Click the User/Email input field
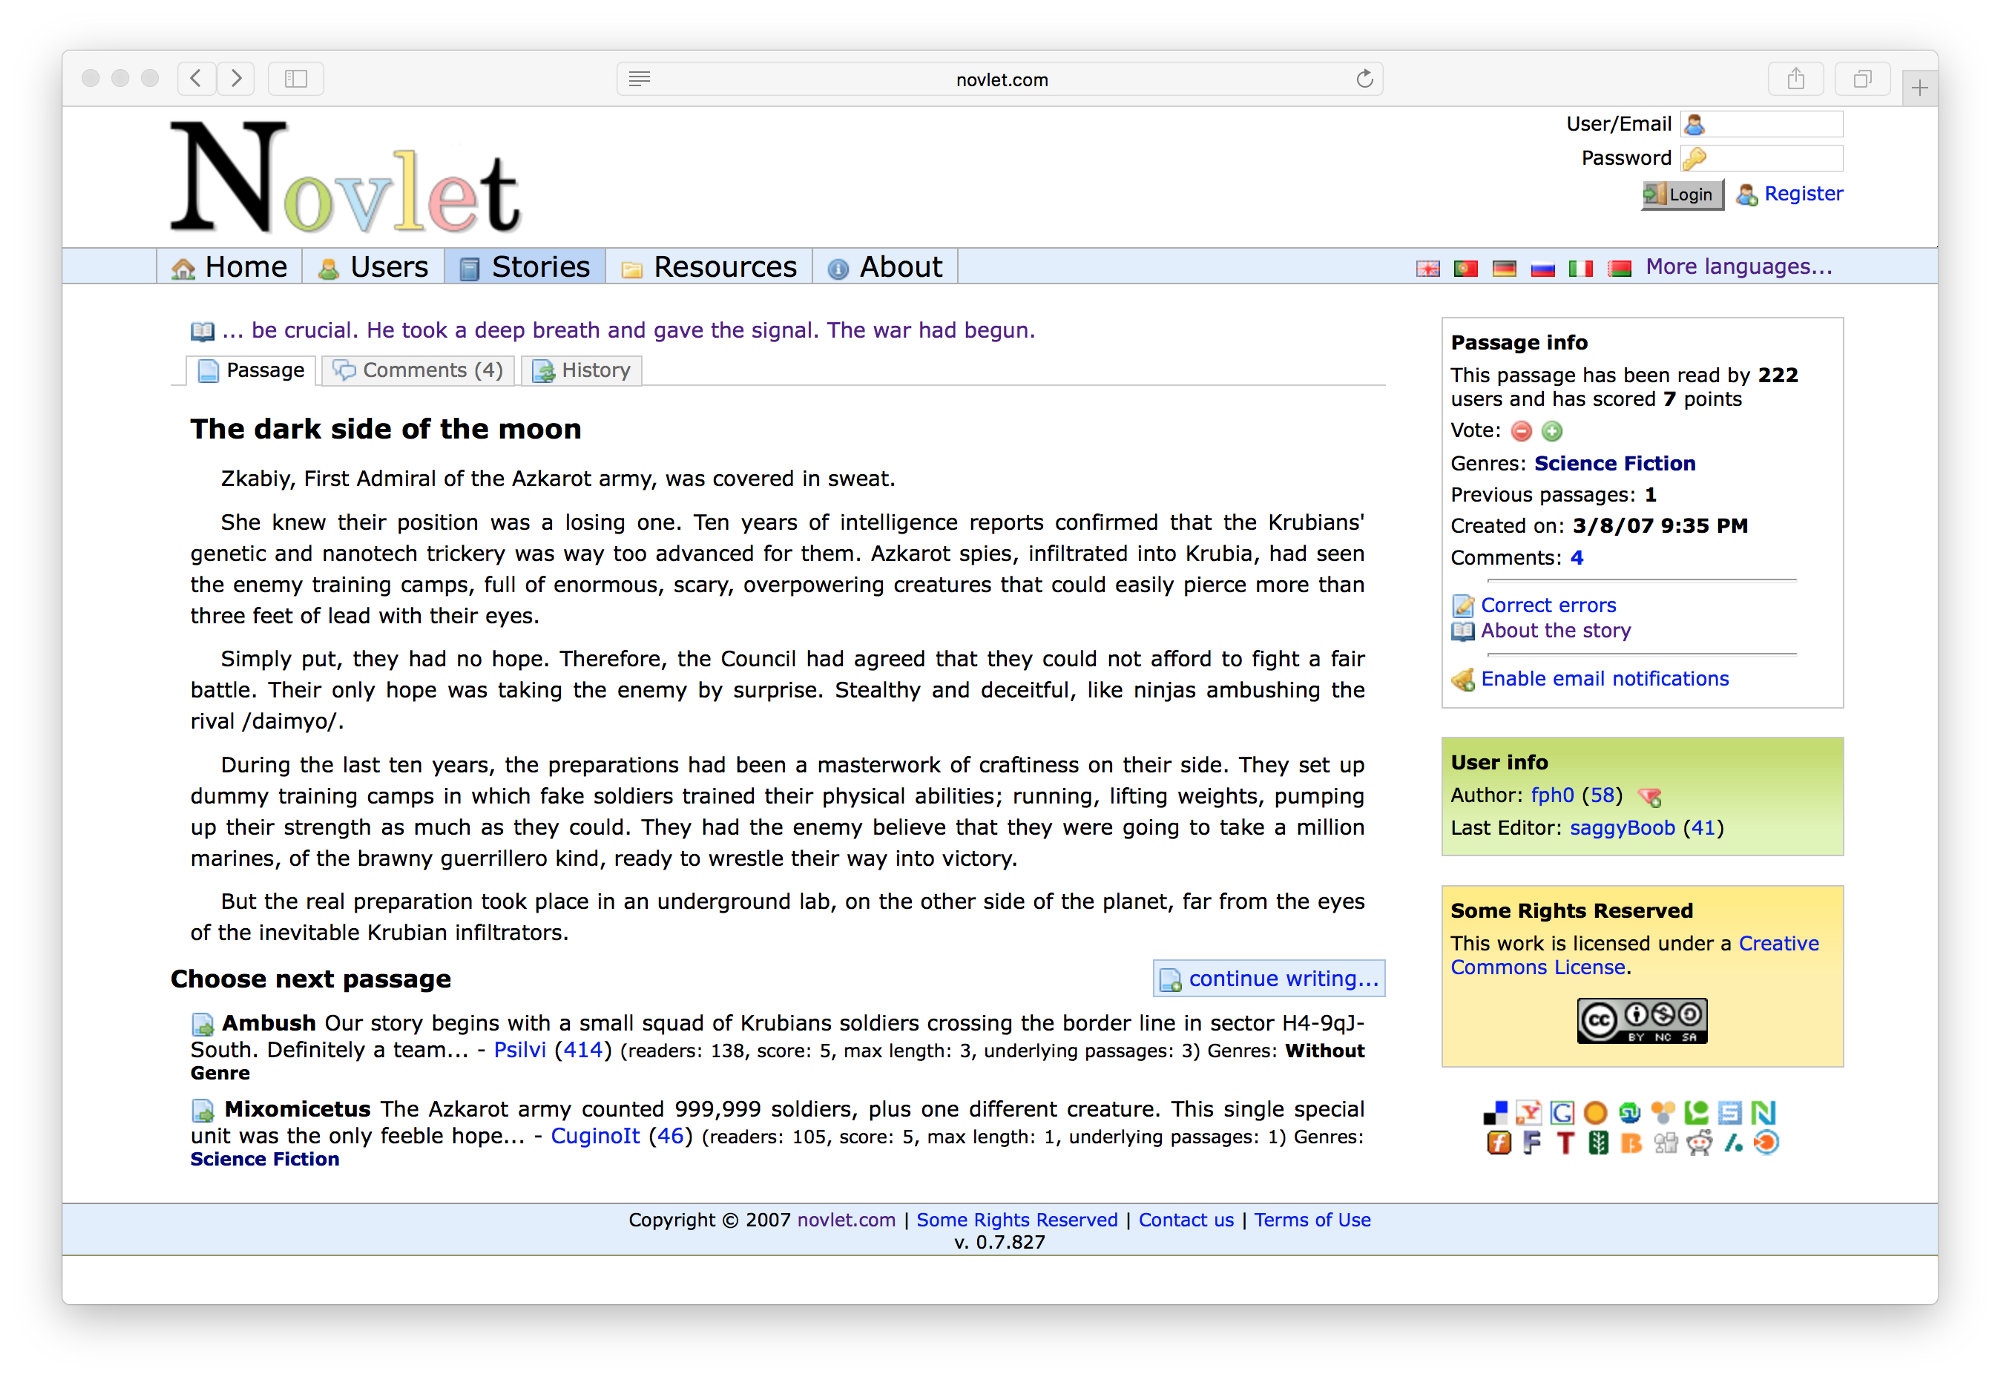The width and height of the screenshot is (2000, 1378). click(x=1762, y=123)
